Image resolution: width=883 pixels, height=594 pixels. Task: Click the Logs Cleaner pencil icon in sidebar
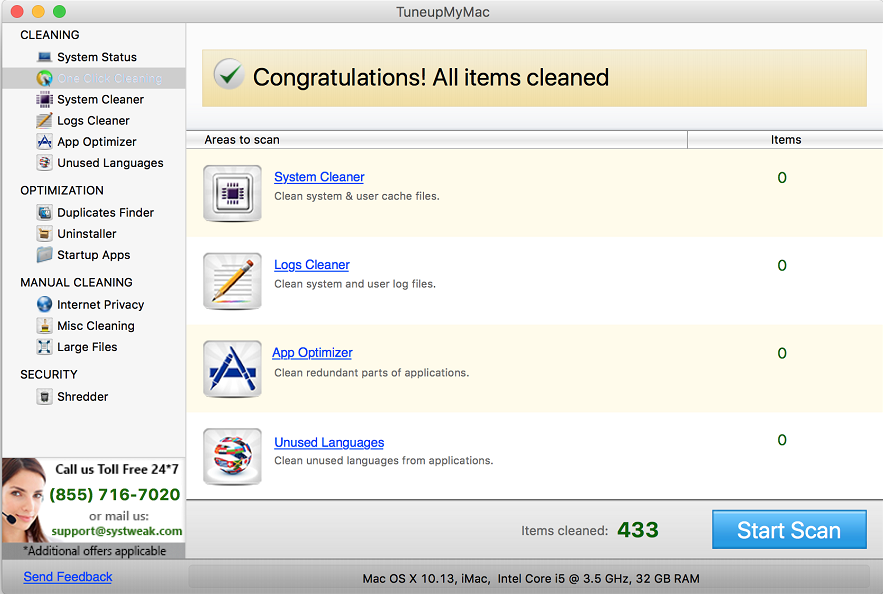pyautogui.click(x=44, y=120)
